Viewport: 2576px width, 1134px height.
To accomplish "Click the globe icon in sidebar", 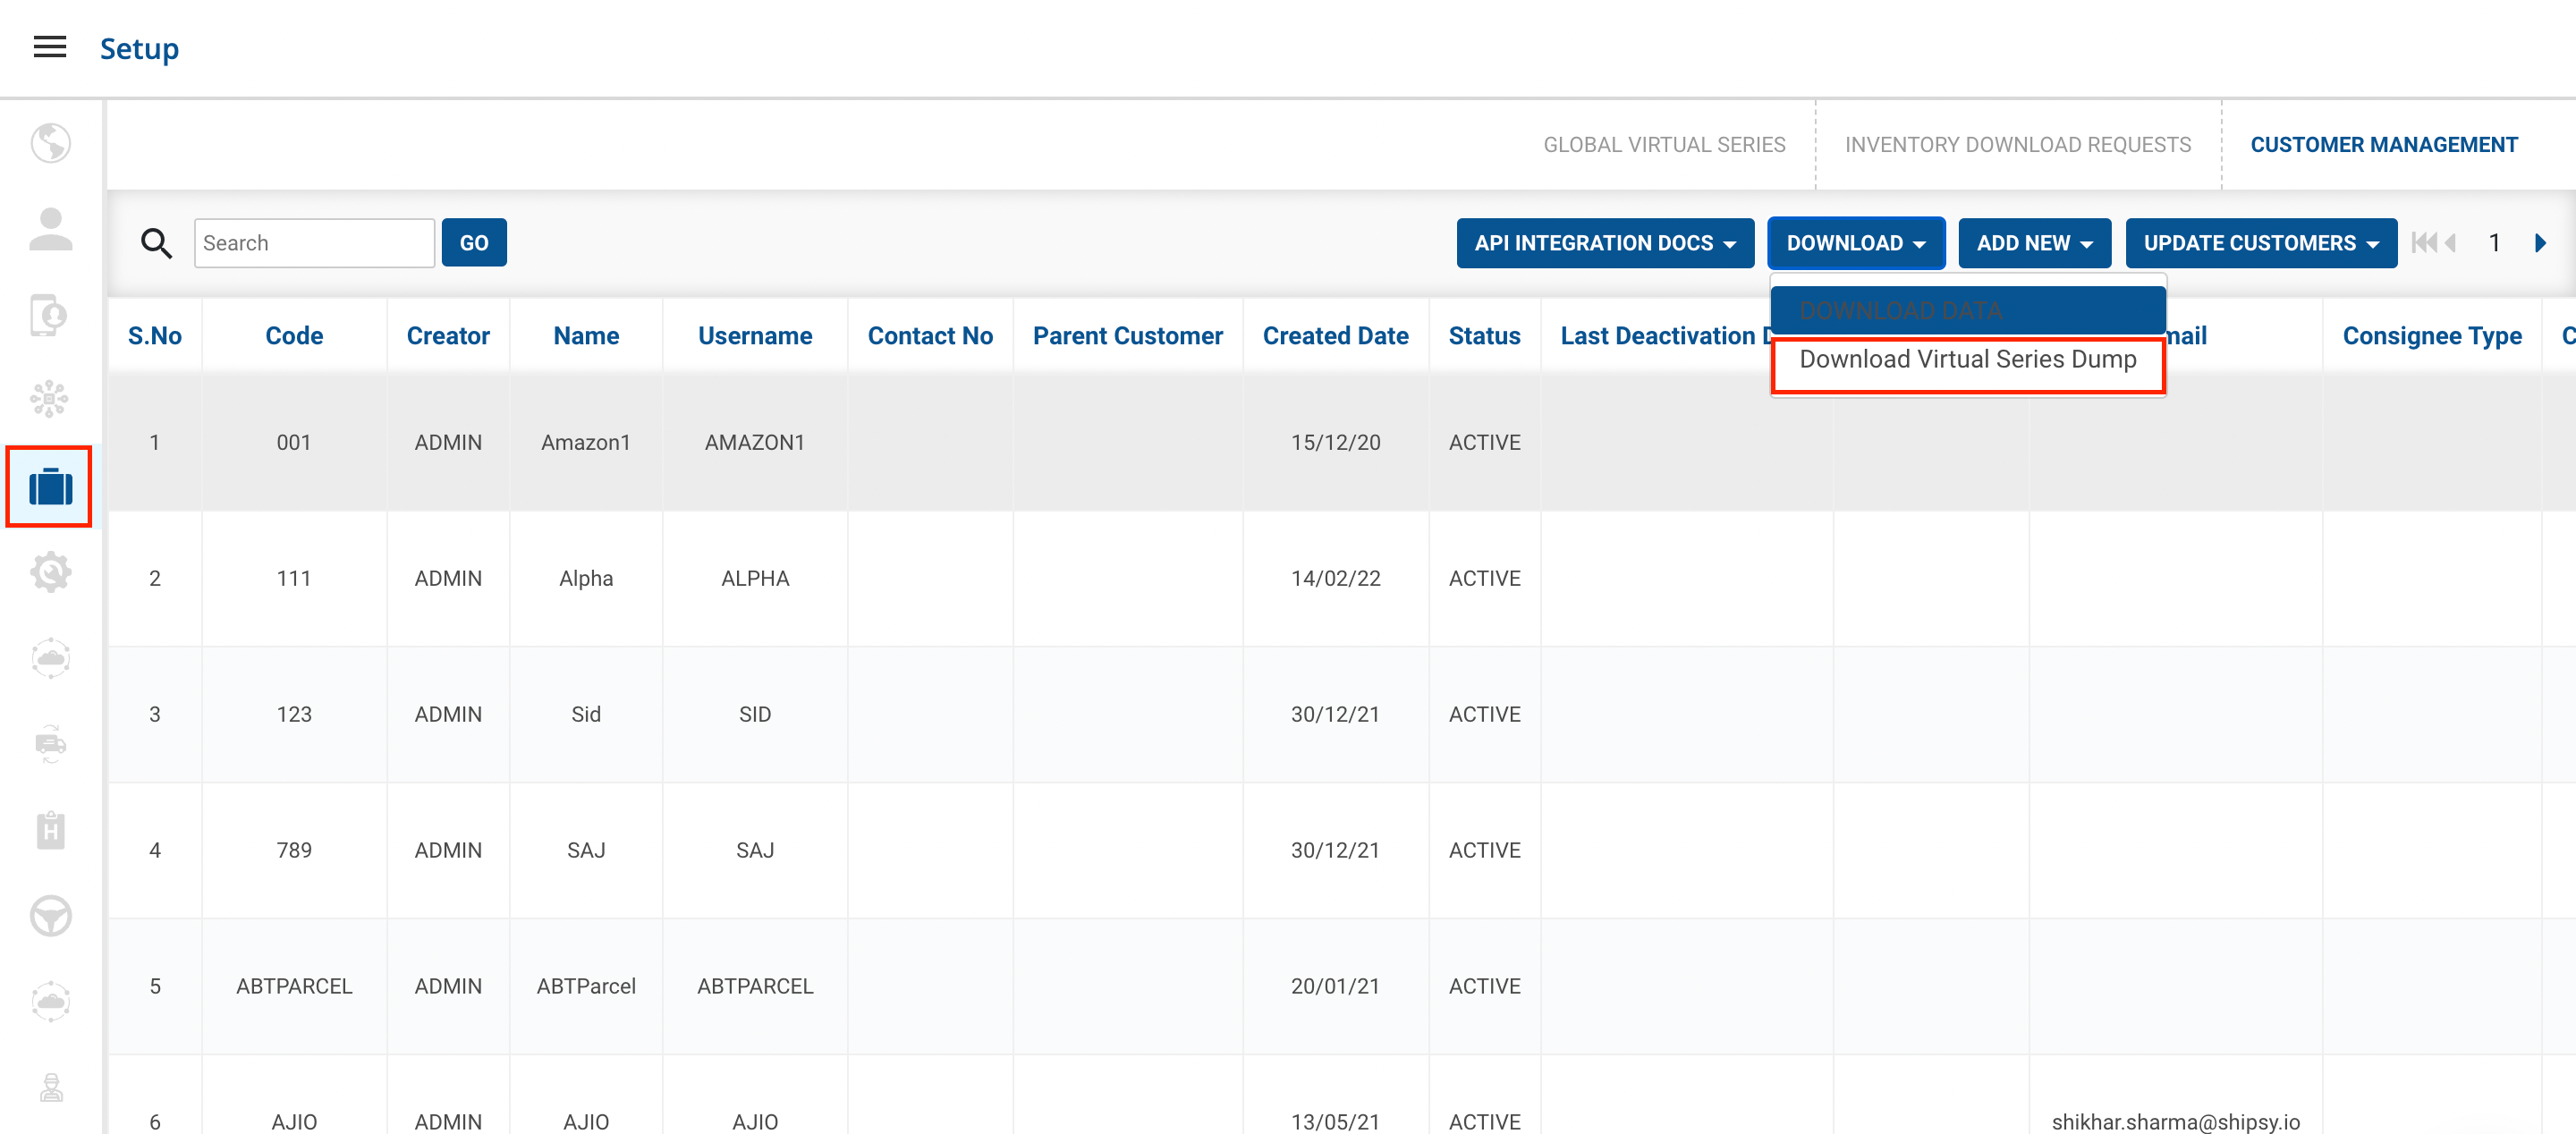I will click(50, 143).
